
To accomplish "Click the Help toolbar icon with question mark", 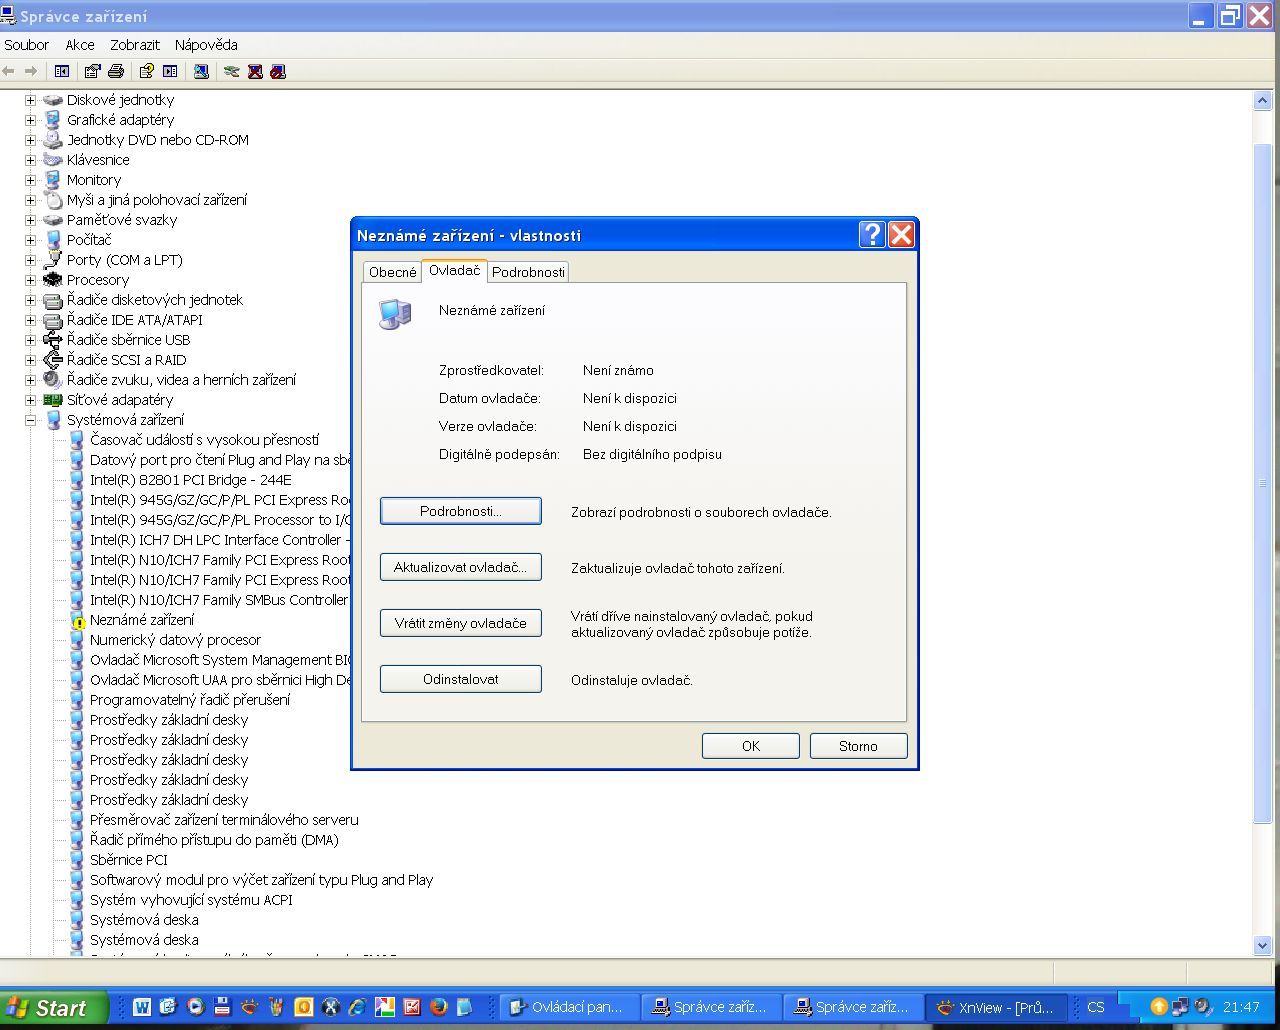I will point(147,71).
